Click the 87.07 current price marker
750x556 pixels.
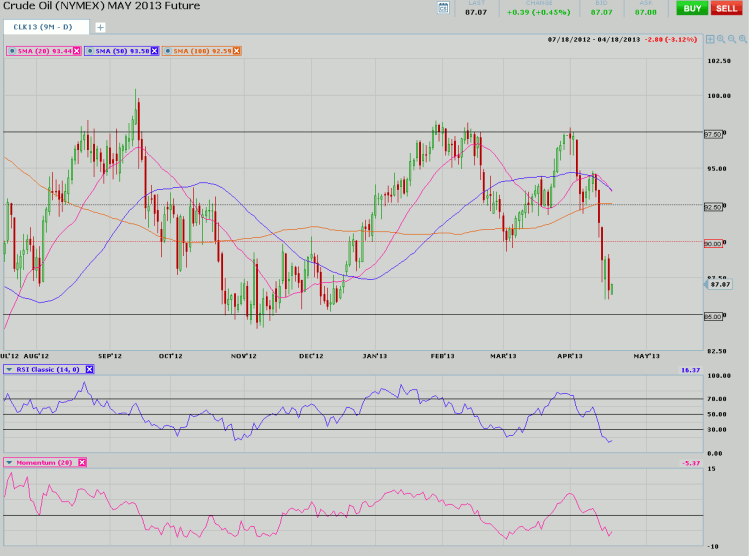coord(722,285)
